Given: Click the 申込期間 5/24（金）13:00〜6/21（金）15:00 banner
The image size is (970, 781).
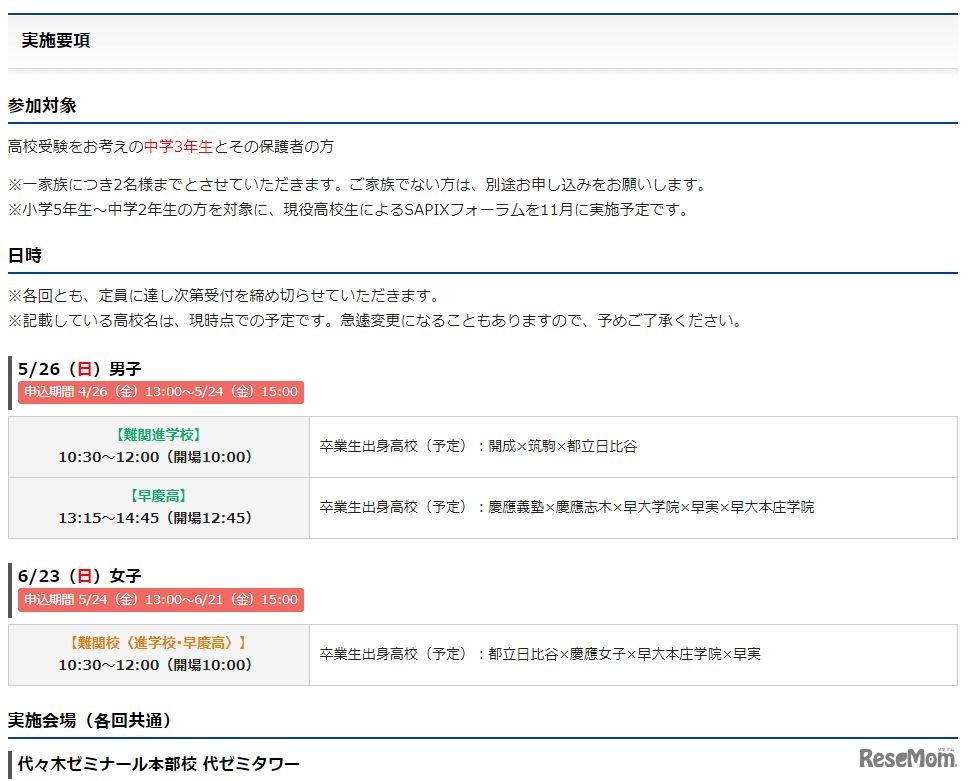Looking at the screenshot, I should tap(160, 599).
